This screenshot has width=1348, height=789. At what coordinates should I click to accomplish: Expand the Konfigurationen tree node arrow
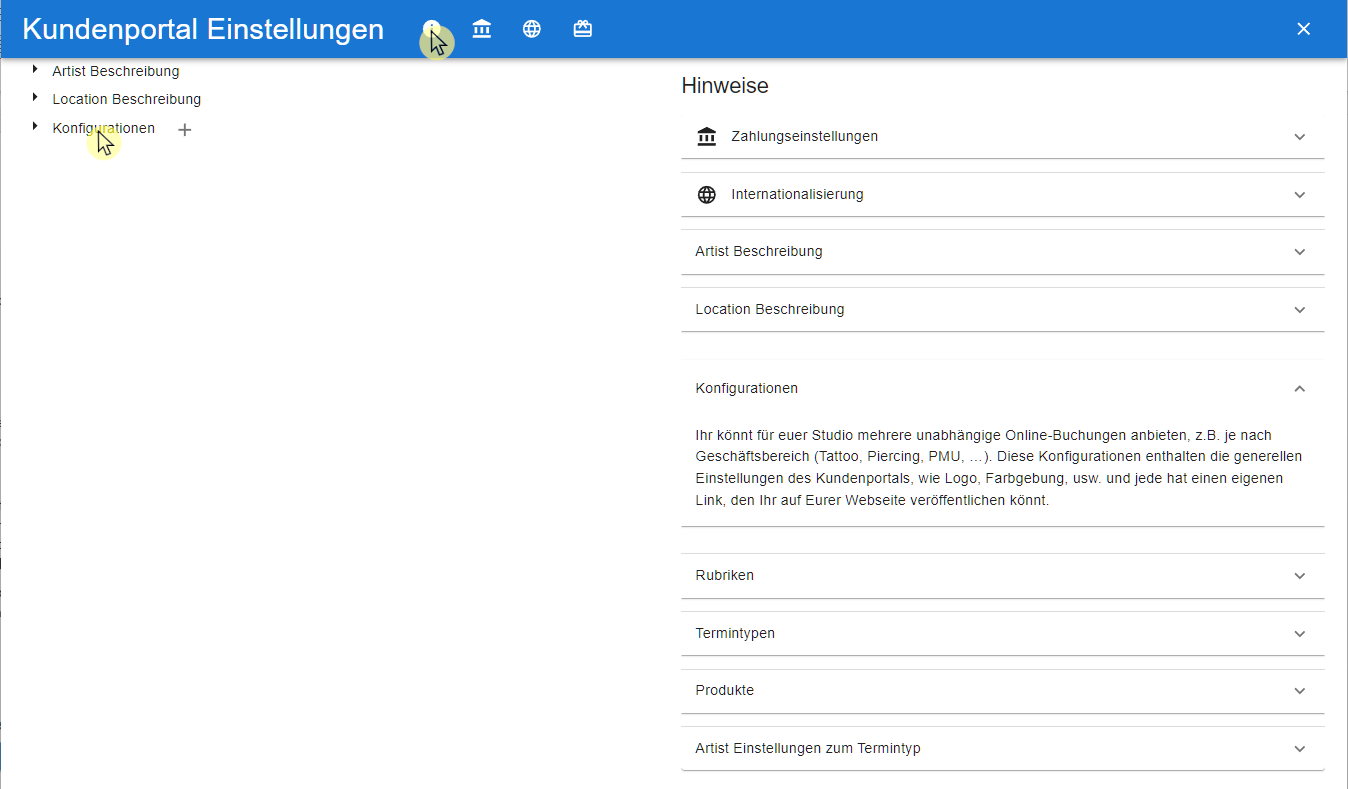[35, 126]
